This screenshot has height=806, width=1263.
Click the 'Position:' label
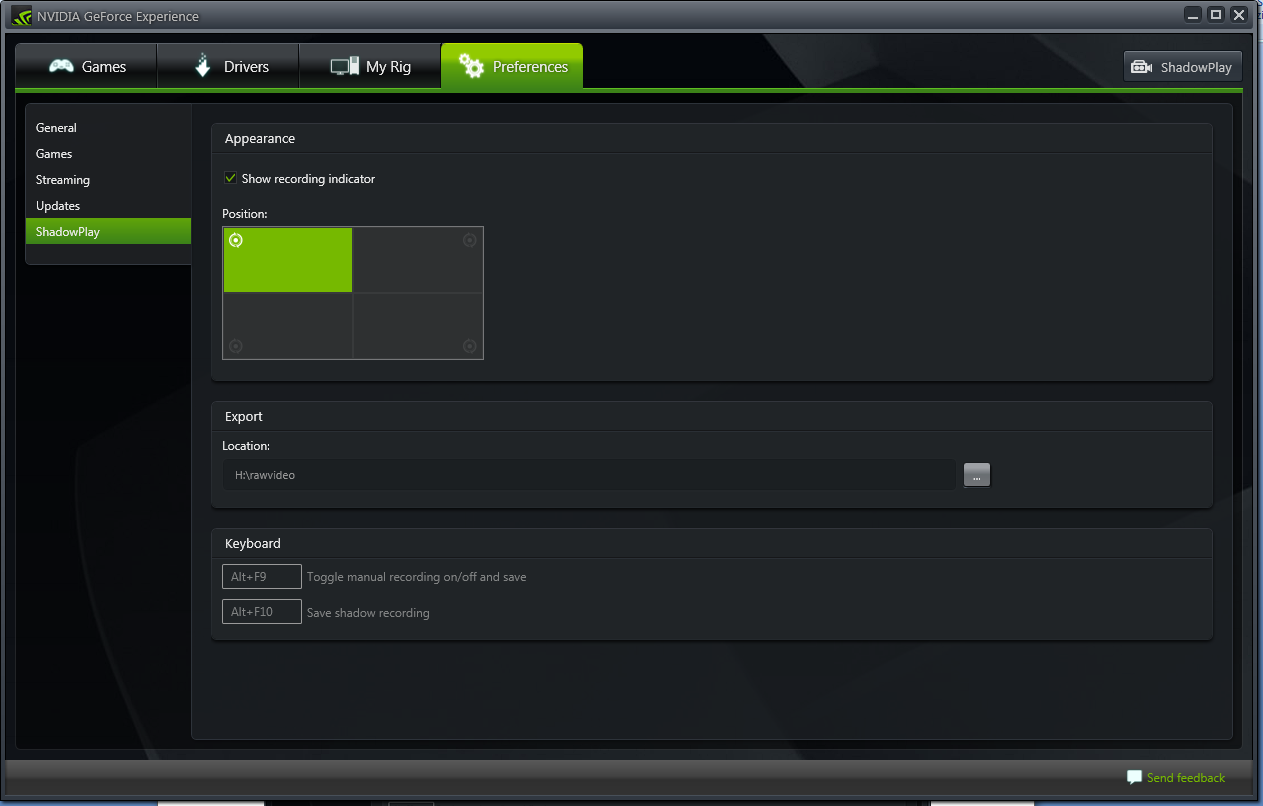[245, 214]
